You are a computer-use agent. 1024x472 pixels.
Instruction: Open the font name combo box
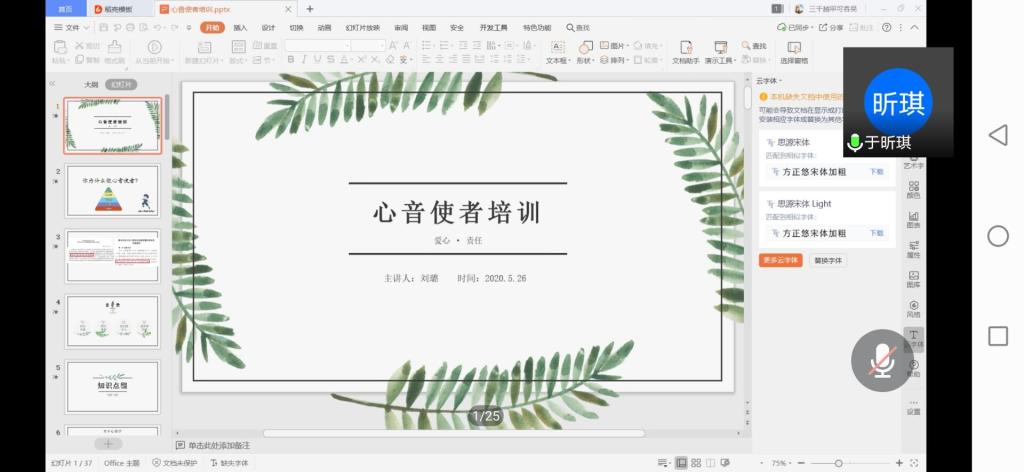(317, 46)
